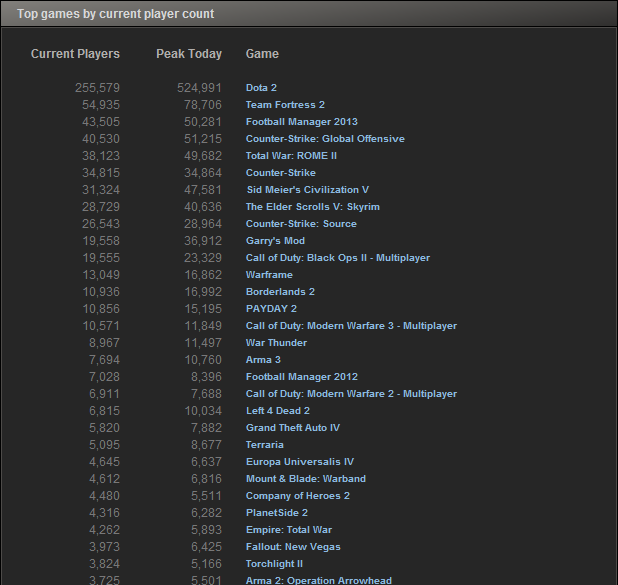Click the Game column header
The height and width of the screenshot is (585, 618).
tap(262, 54)
